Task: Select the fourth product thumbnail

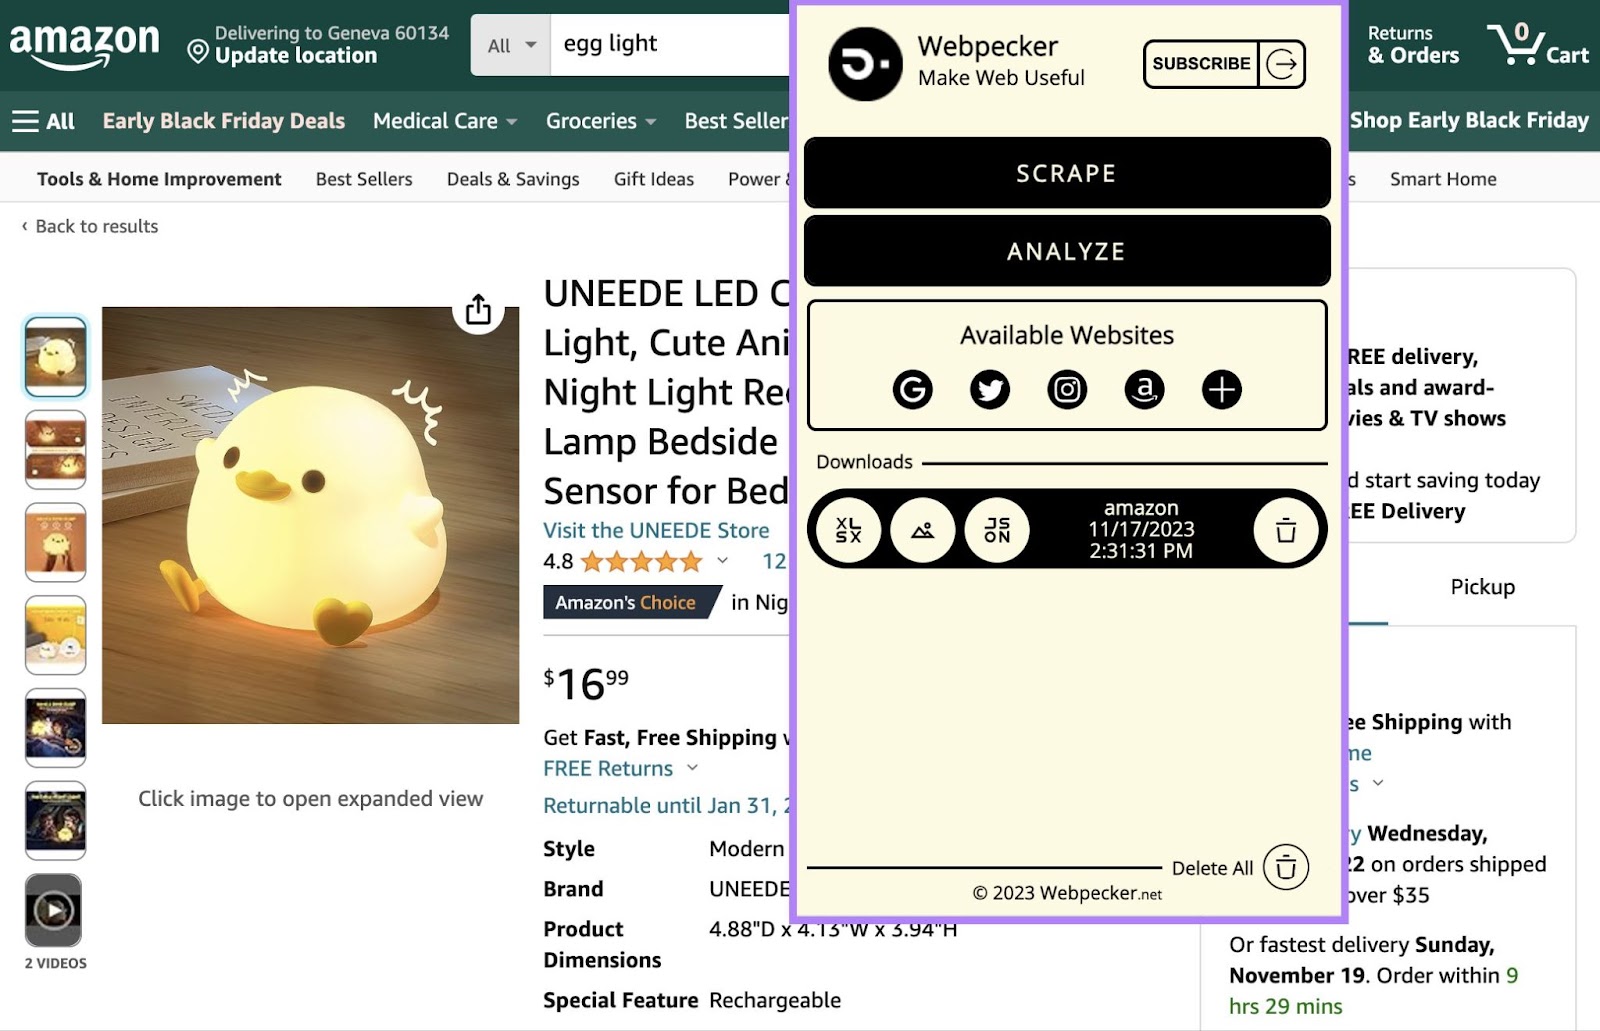Action: tap(55, 635)
